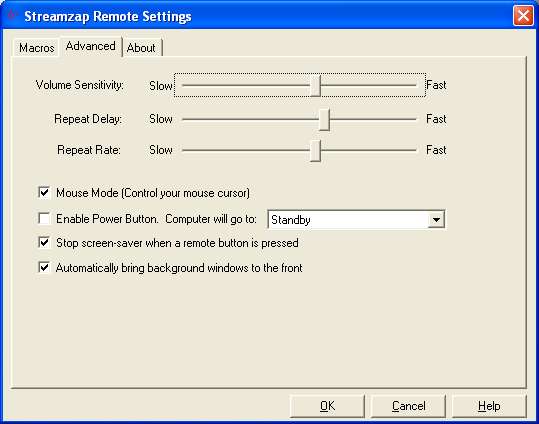Untick Stop screen-saver when a remote button is pressed
This screenshot has height=424, width=539.
coord(44,242)
